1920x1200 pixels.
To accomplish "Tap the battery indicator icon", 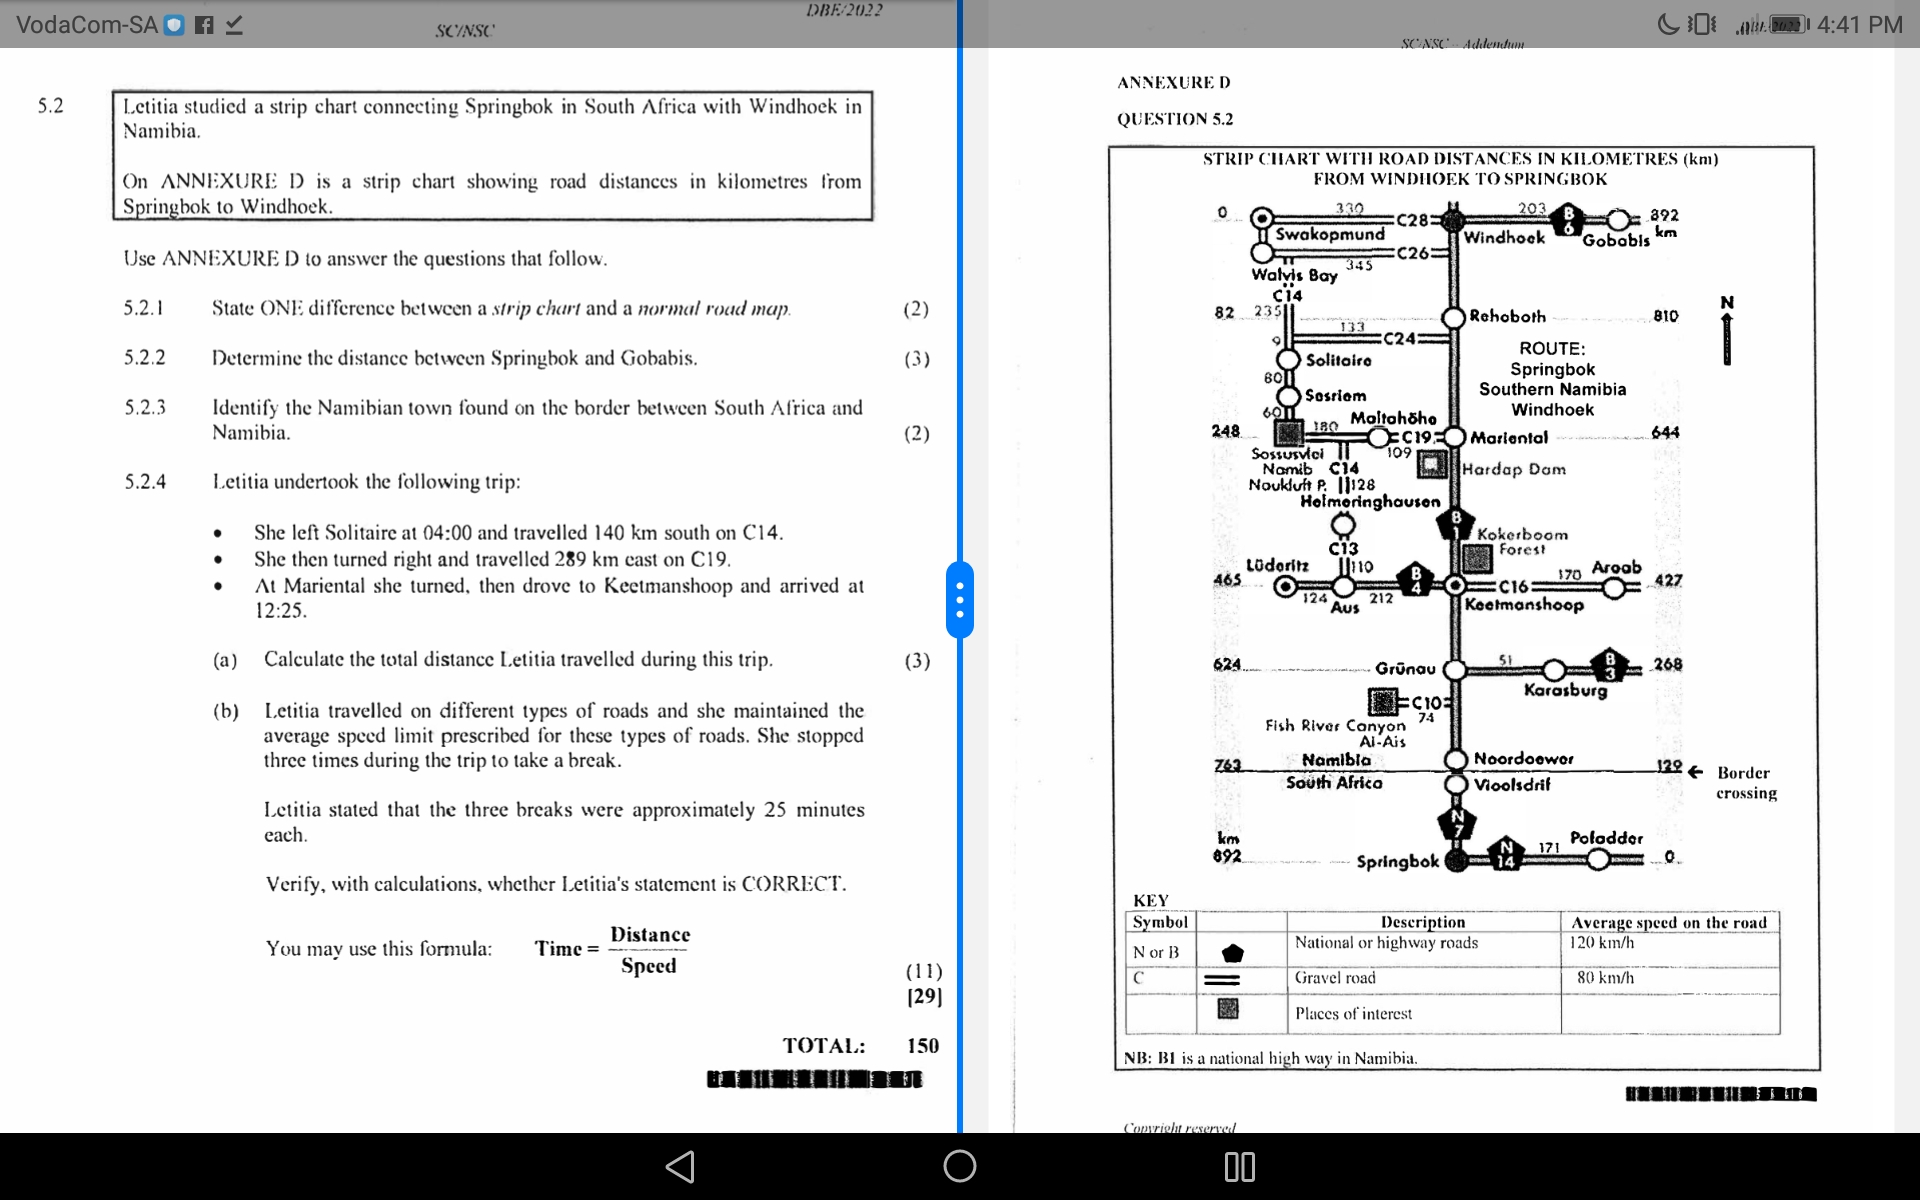I will tap(1790, 24).
